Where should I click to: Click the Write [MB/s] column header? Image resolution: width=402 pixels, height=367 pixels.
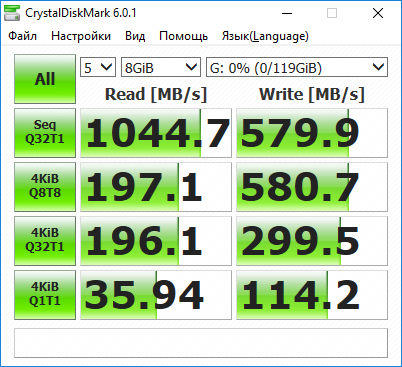(312, 94)
